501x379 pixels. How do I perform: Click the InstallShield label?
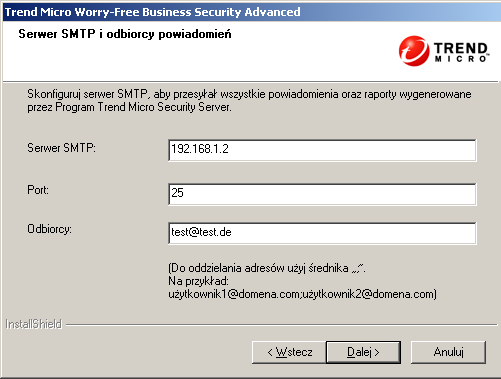pyautogui.click(x=34, y=324)
